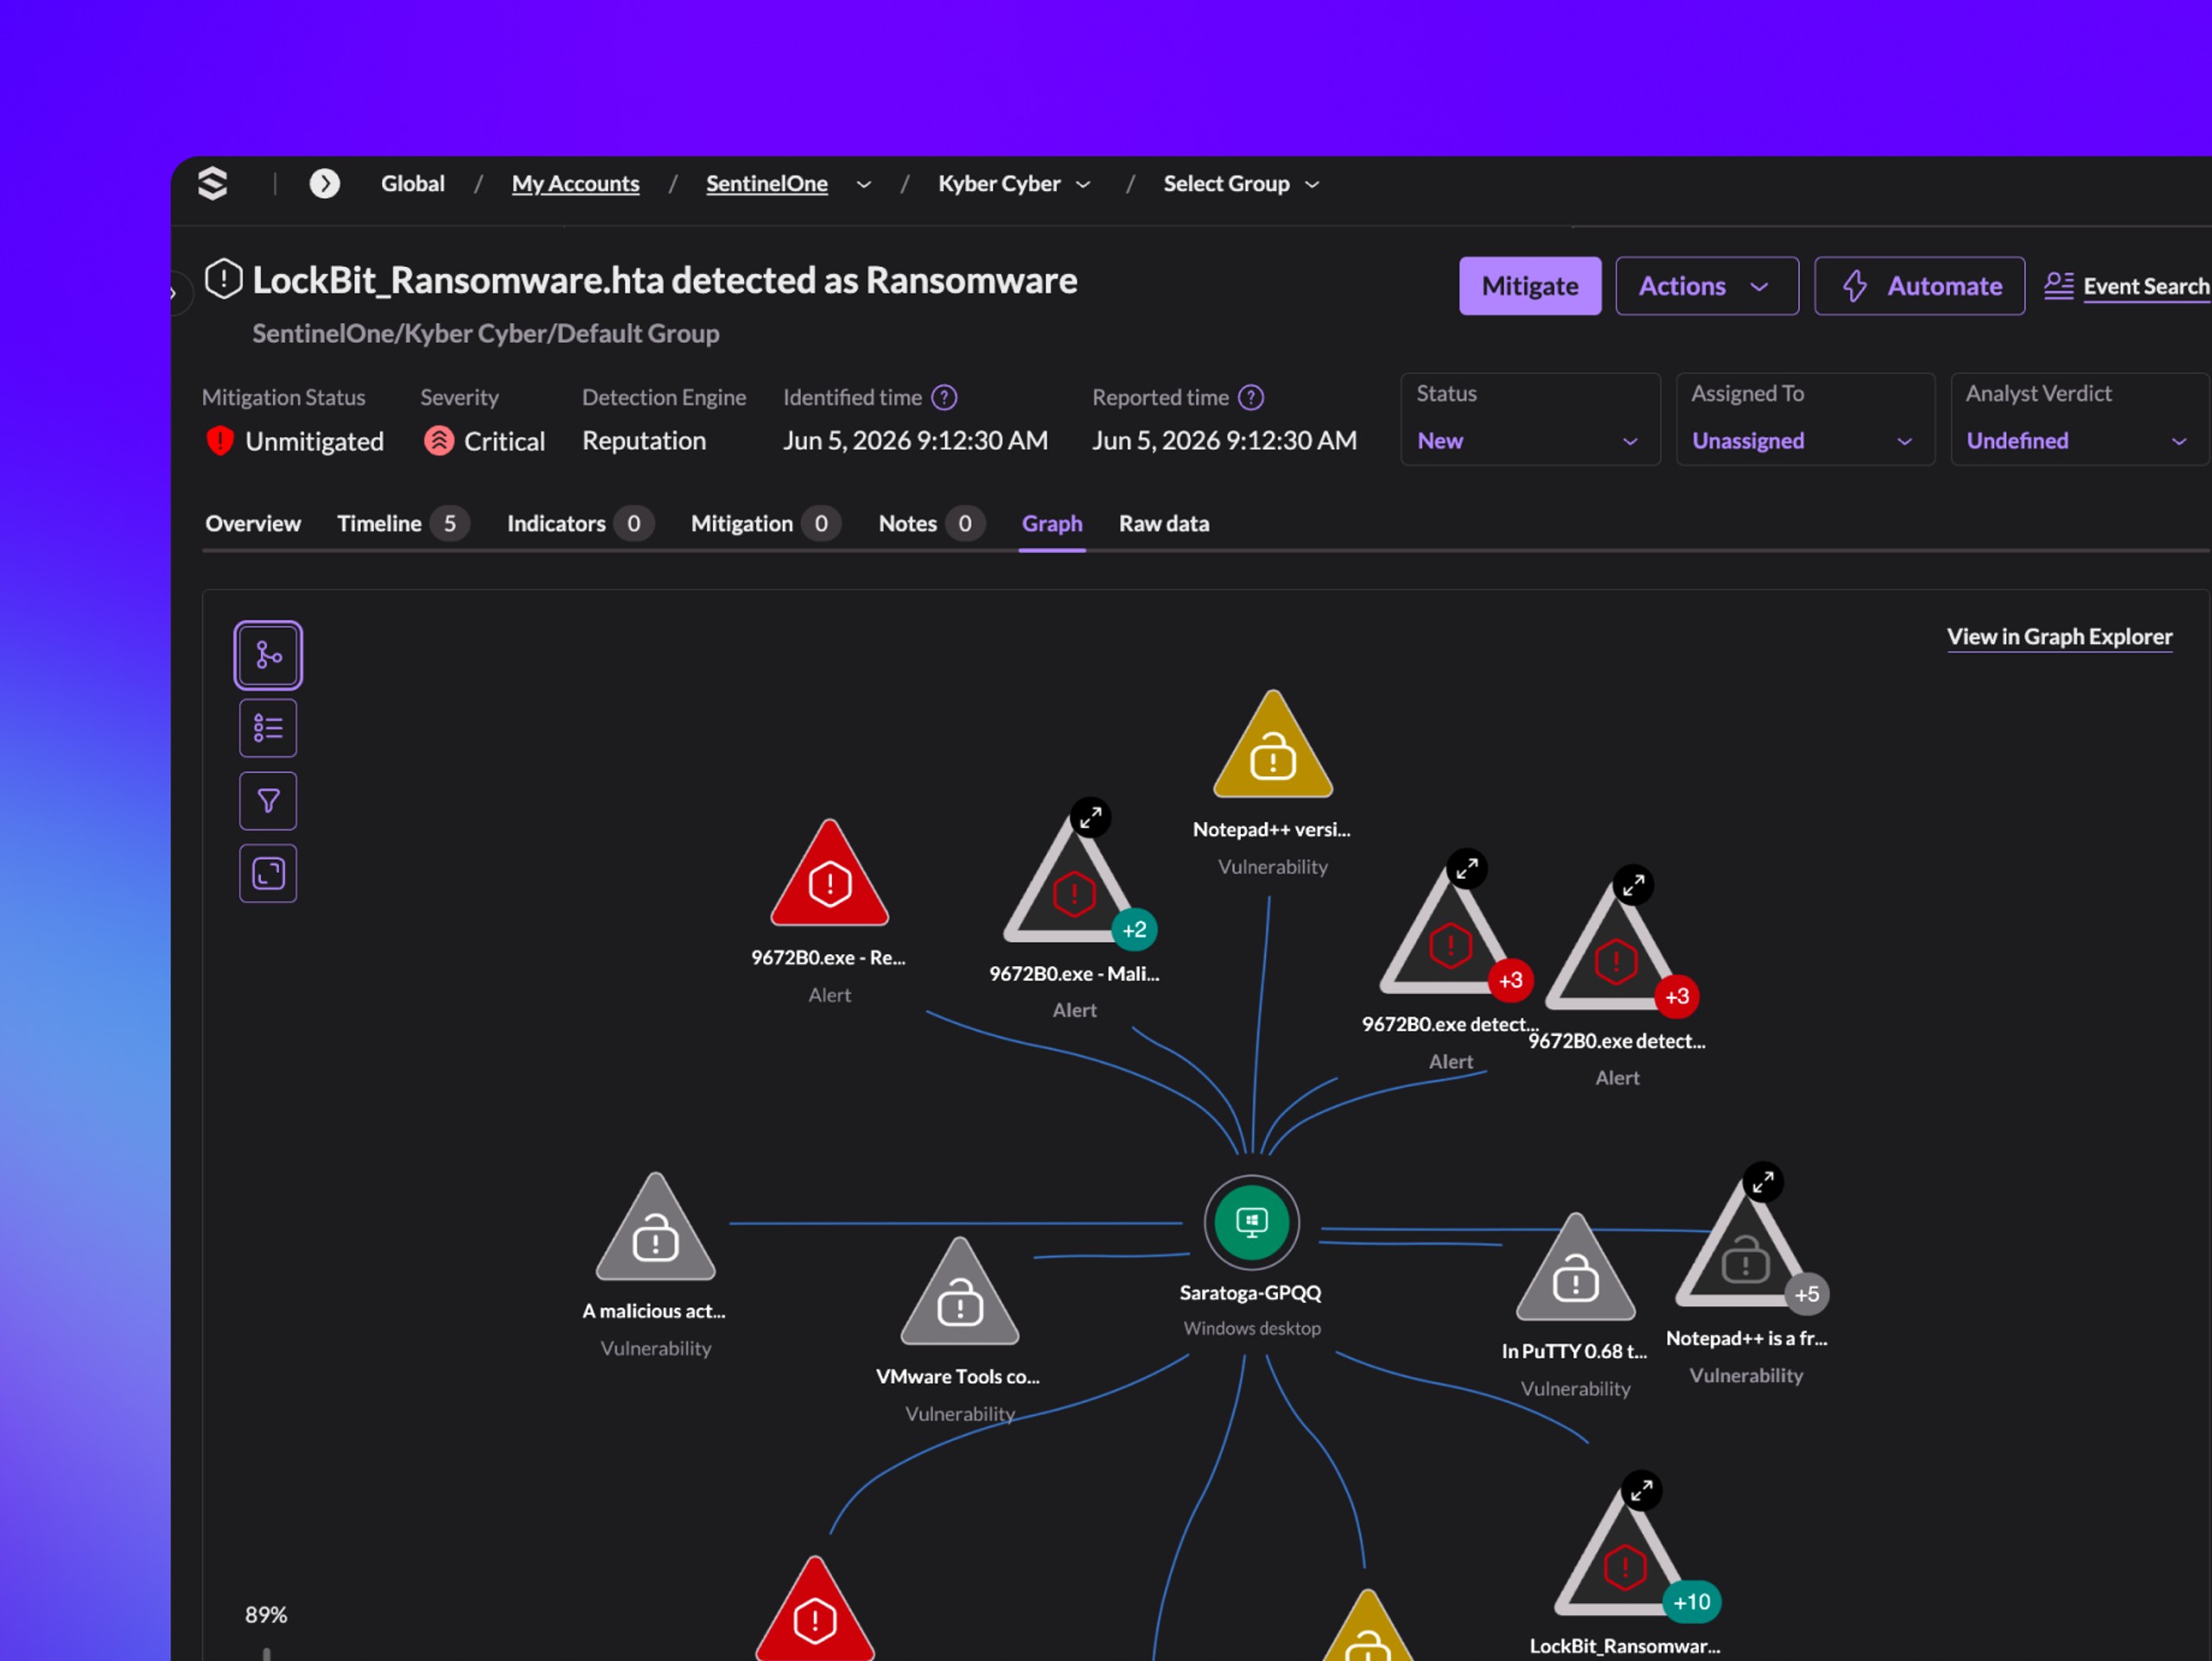Select the Graph tab
Screen dimensions: 2212x1661
click(x=1052, y=523)
